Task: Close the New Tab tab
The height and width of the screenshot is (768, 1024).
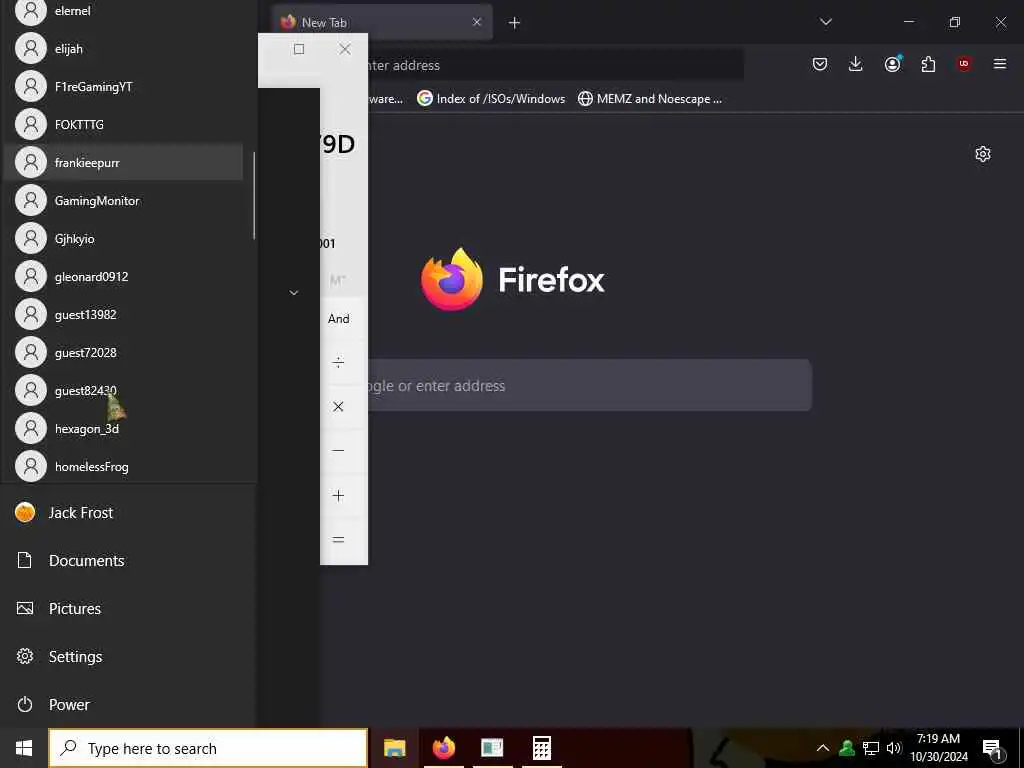Action: pos(477,22)
